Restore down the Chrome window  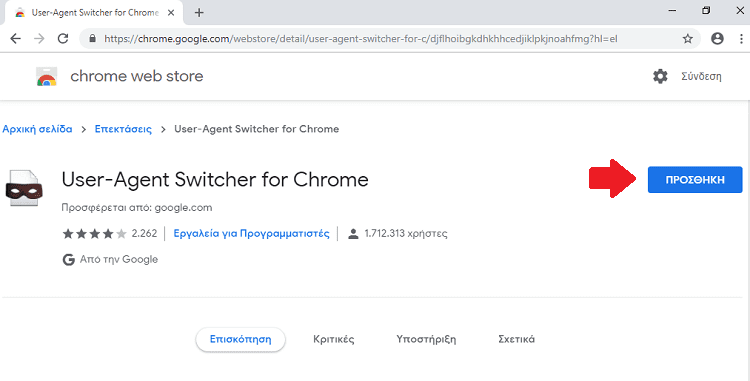706,11
